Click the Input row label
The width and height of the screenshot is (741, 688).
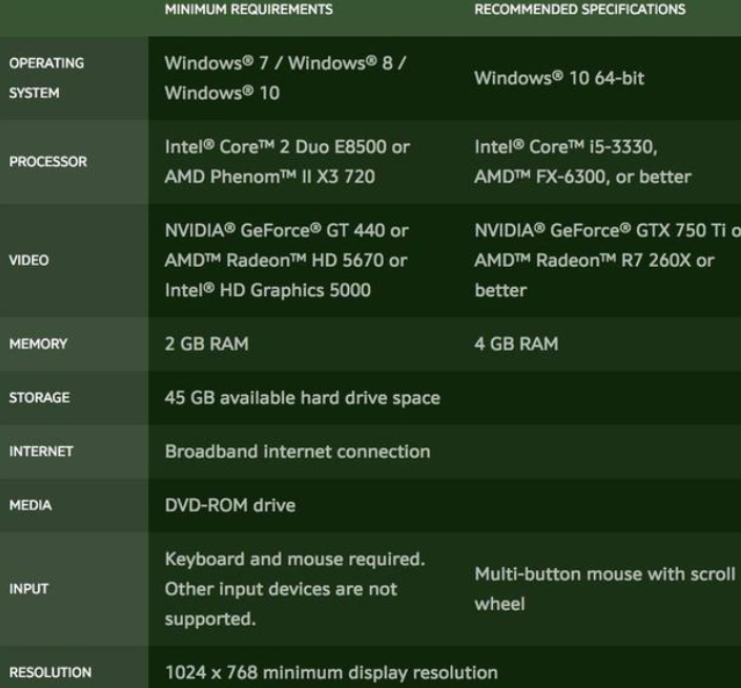28,589
